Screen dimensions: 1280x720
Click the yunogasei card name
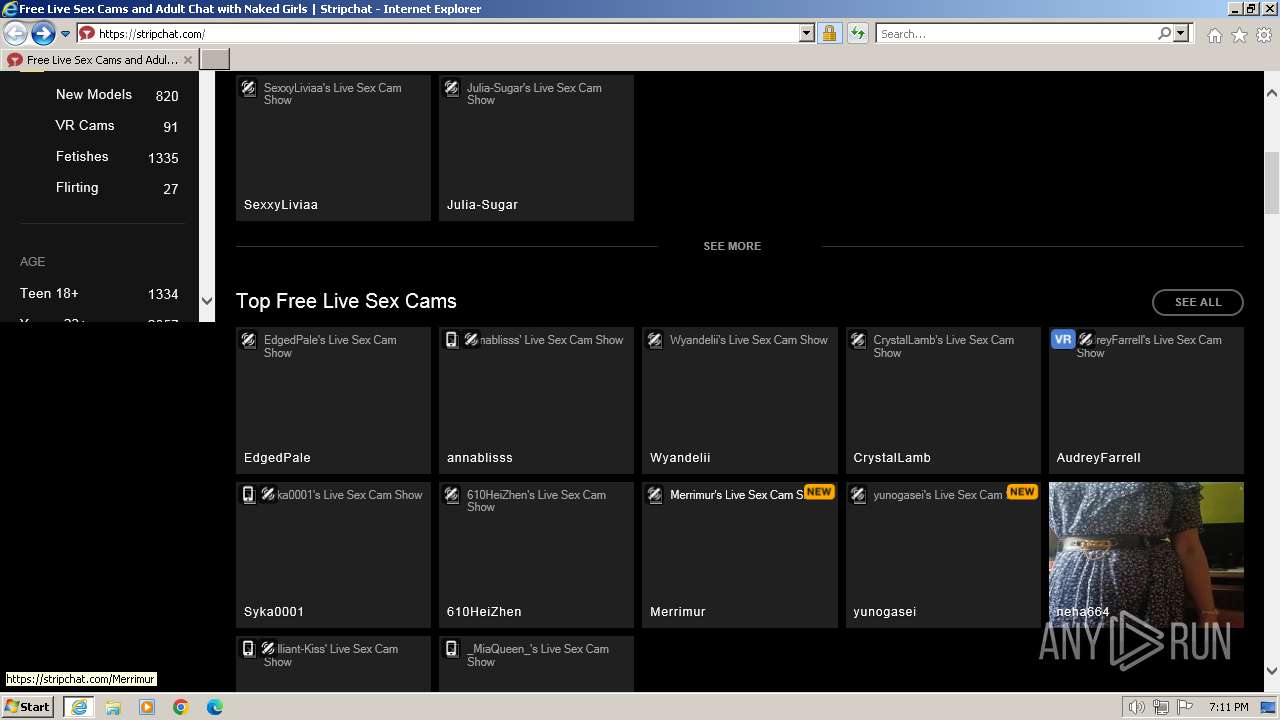885,612
